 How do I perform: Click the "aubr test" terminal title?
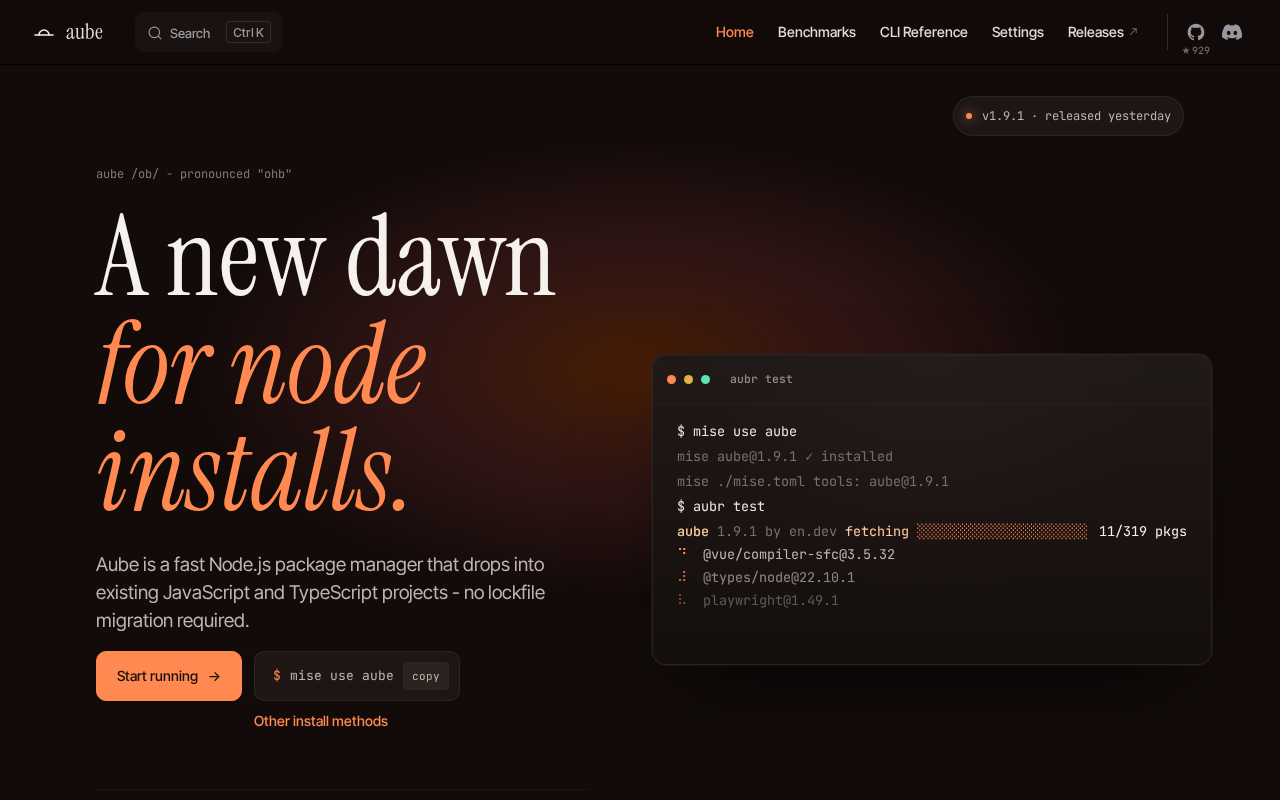[761, 380]
